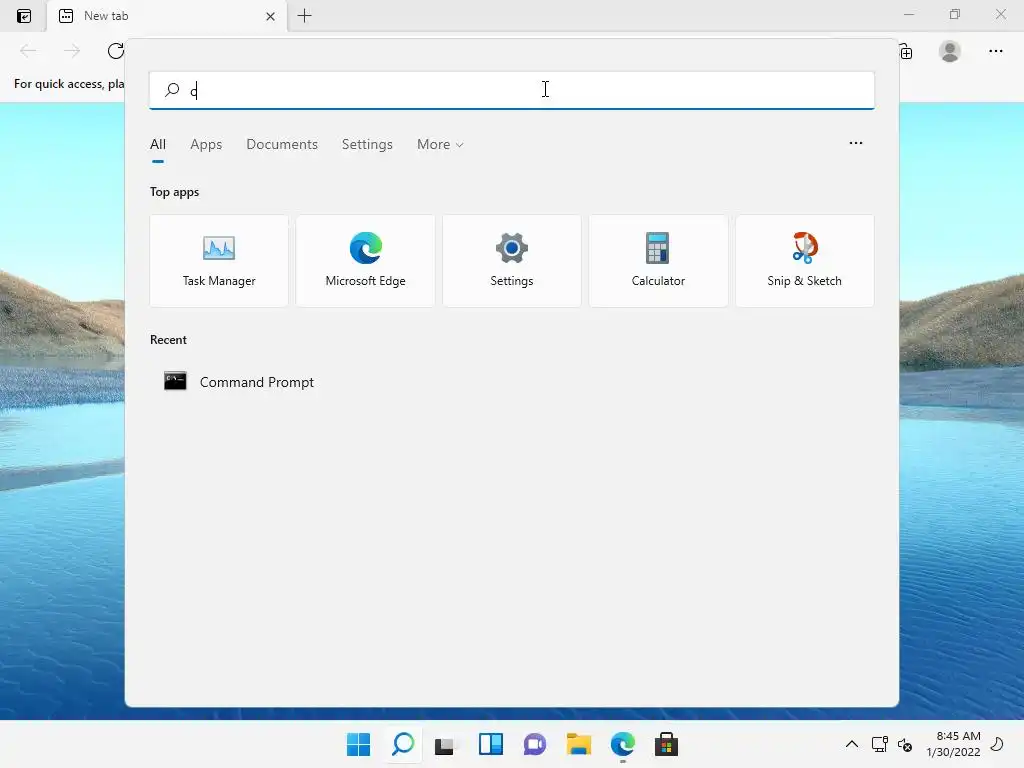This screenshot has width=1024, height=768.
Task: Expand the More filter dropdown
Action: (x=440, y=144)
